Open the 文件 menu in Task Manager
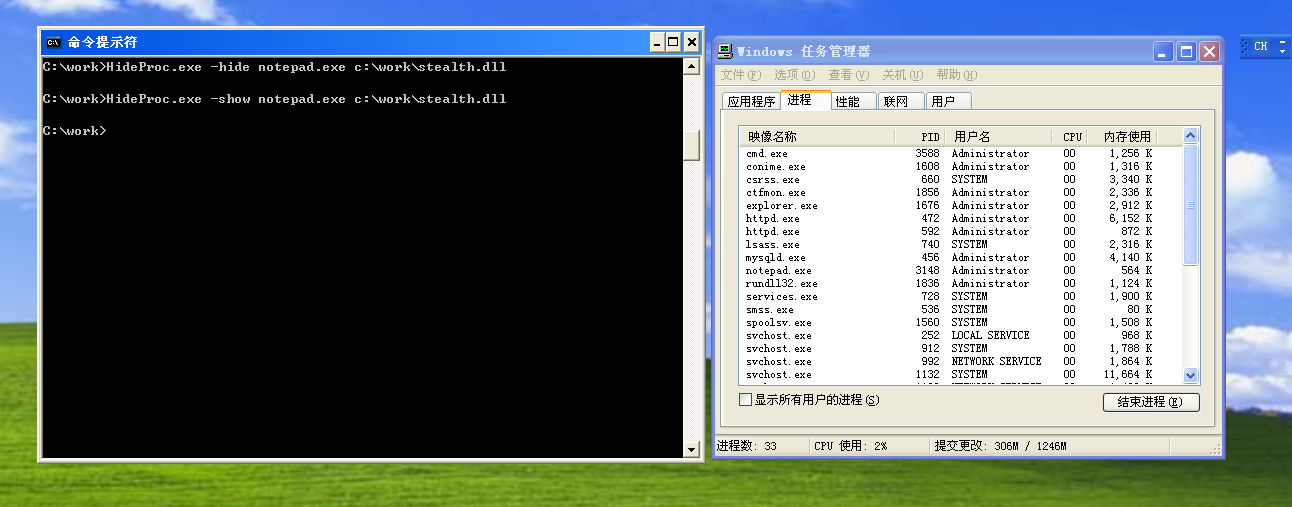This screenshot has height=507, width=1292. click(740, 75)
